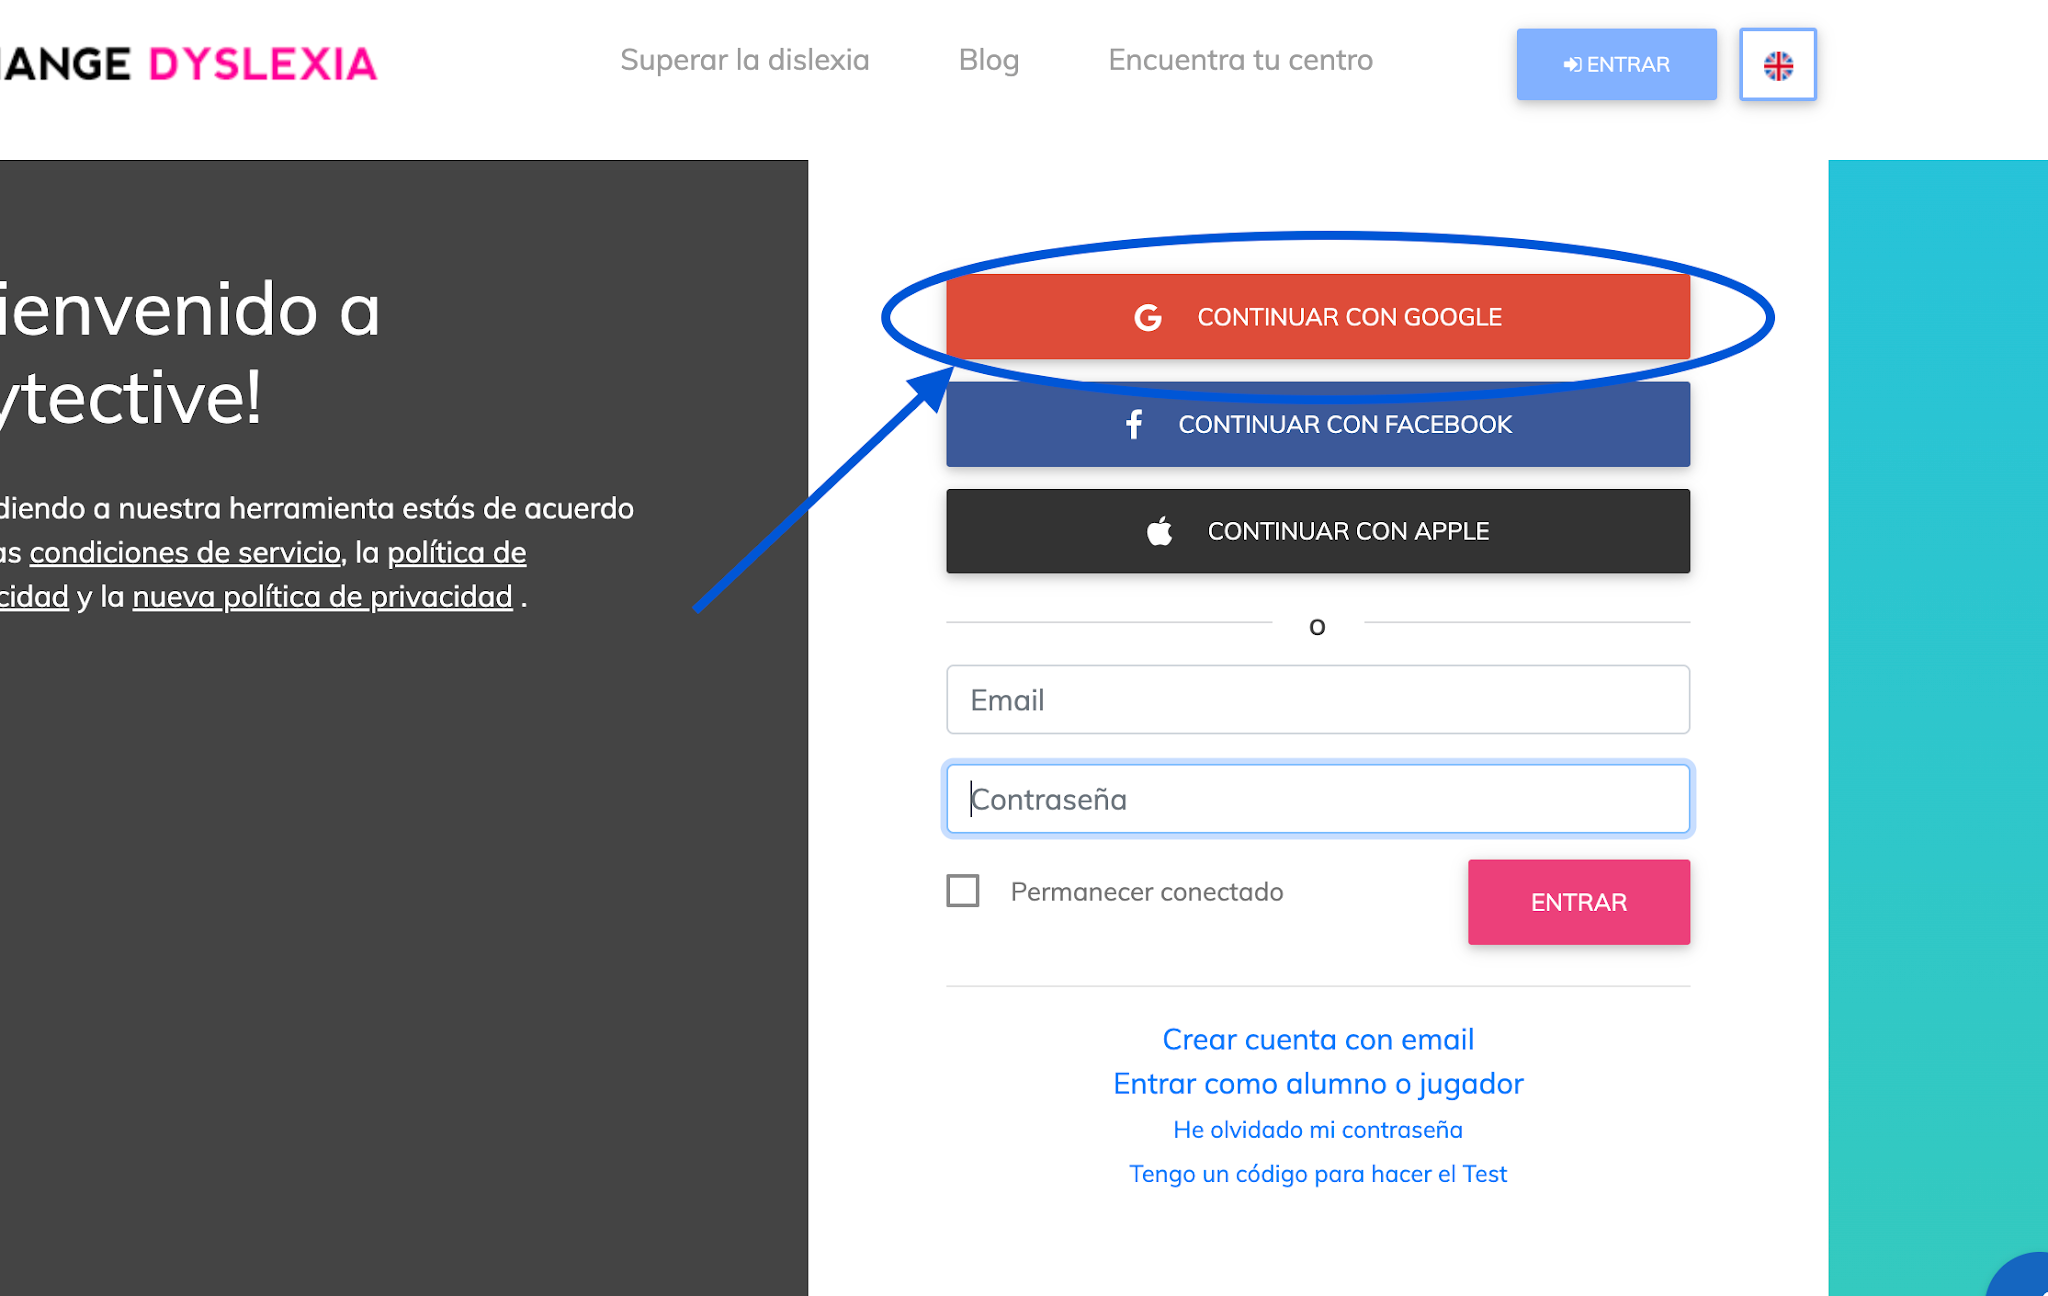Focus the Contraseña password field
This screenshot has height=1296, width=2048.
(x=1317, y=799)
